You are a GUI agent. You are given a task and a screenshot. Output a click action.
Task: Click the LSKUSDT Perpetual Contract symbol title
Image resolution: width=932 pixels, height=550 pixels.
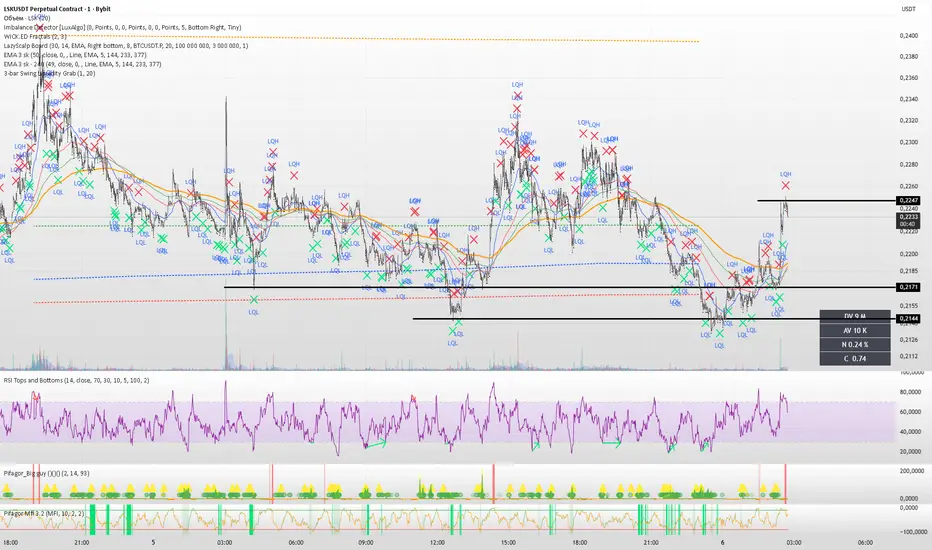coord(57,9)
